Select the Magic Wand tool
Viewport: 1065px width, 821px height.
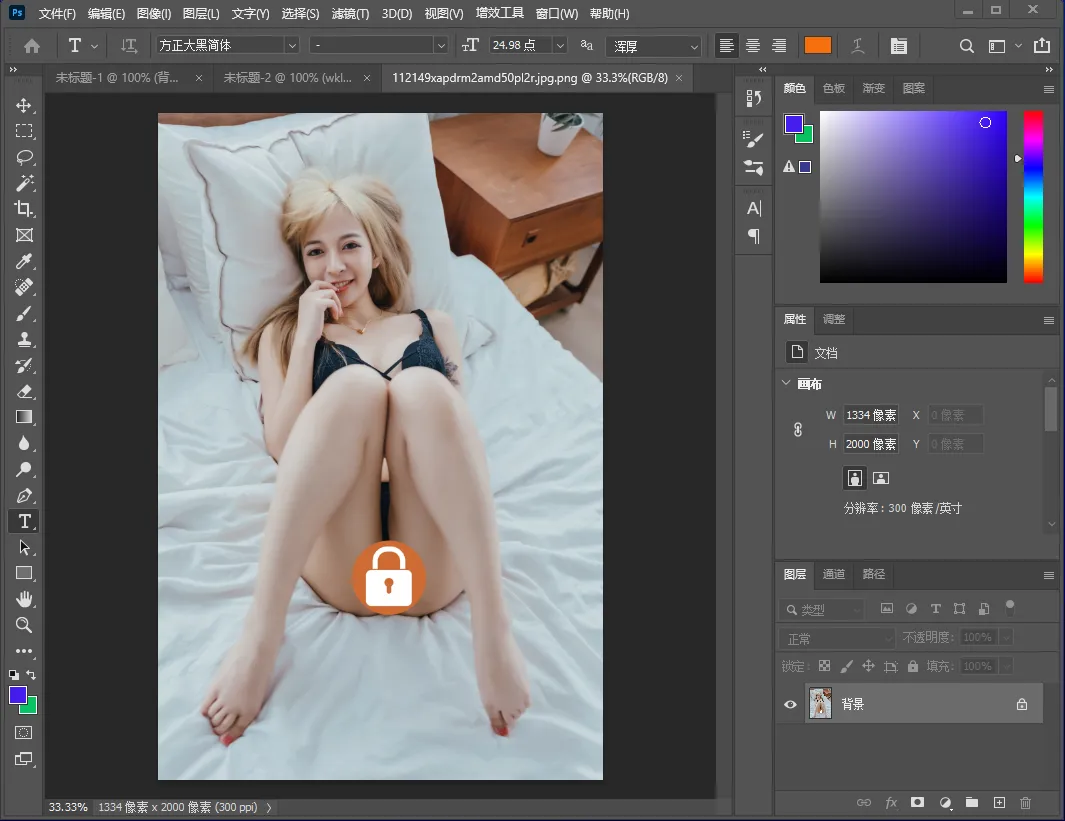tap(24, 183)
